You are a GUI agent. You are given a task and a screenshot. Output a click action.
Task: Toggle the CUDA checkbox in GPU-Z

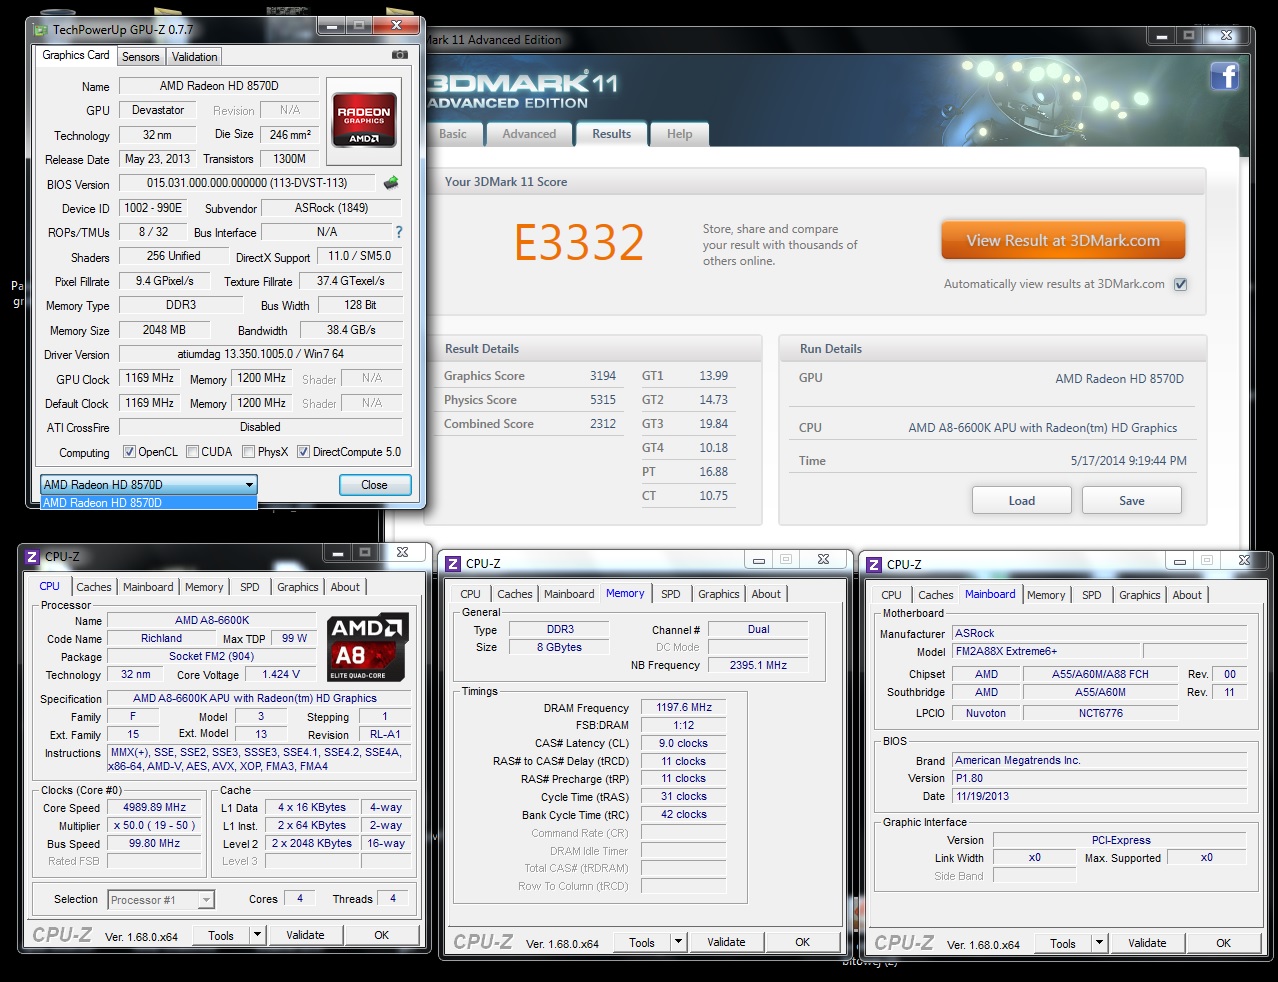click(192, 452)
